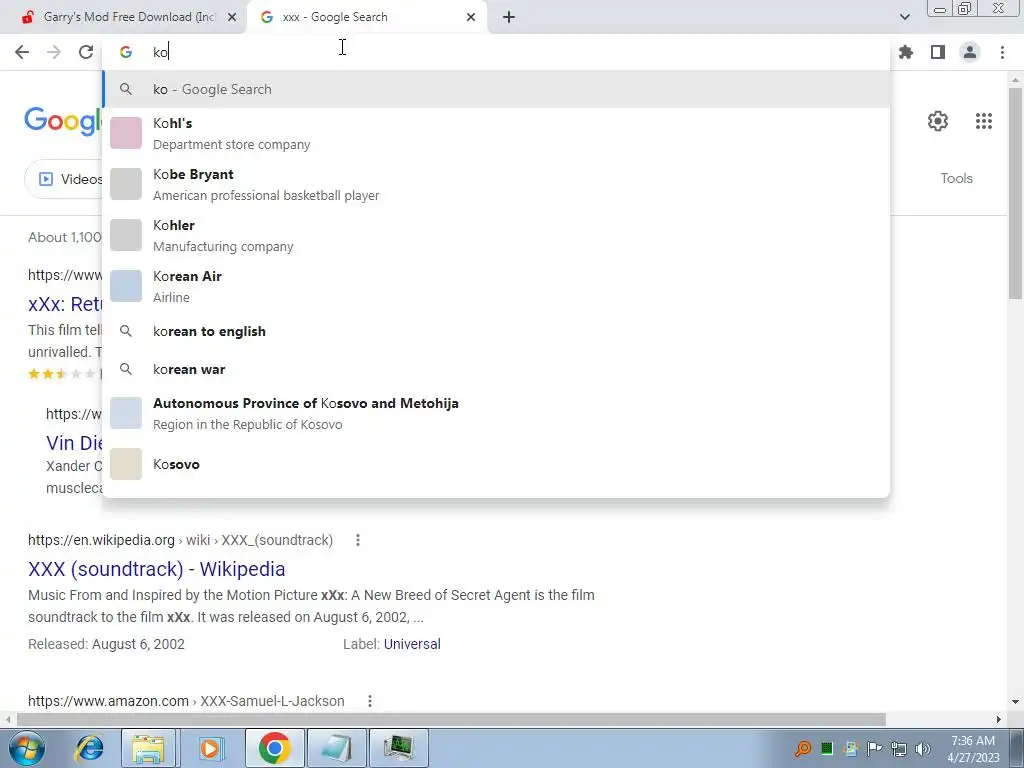
Task: Select the plain Kosovo suggestion
Action: click(496, 464)
